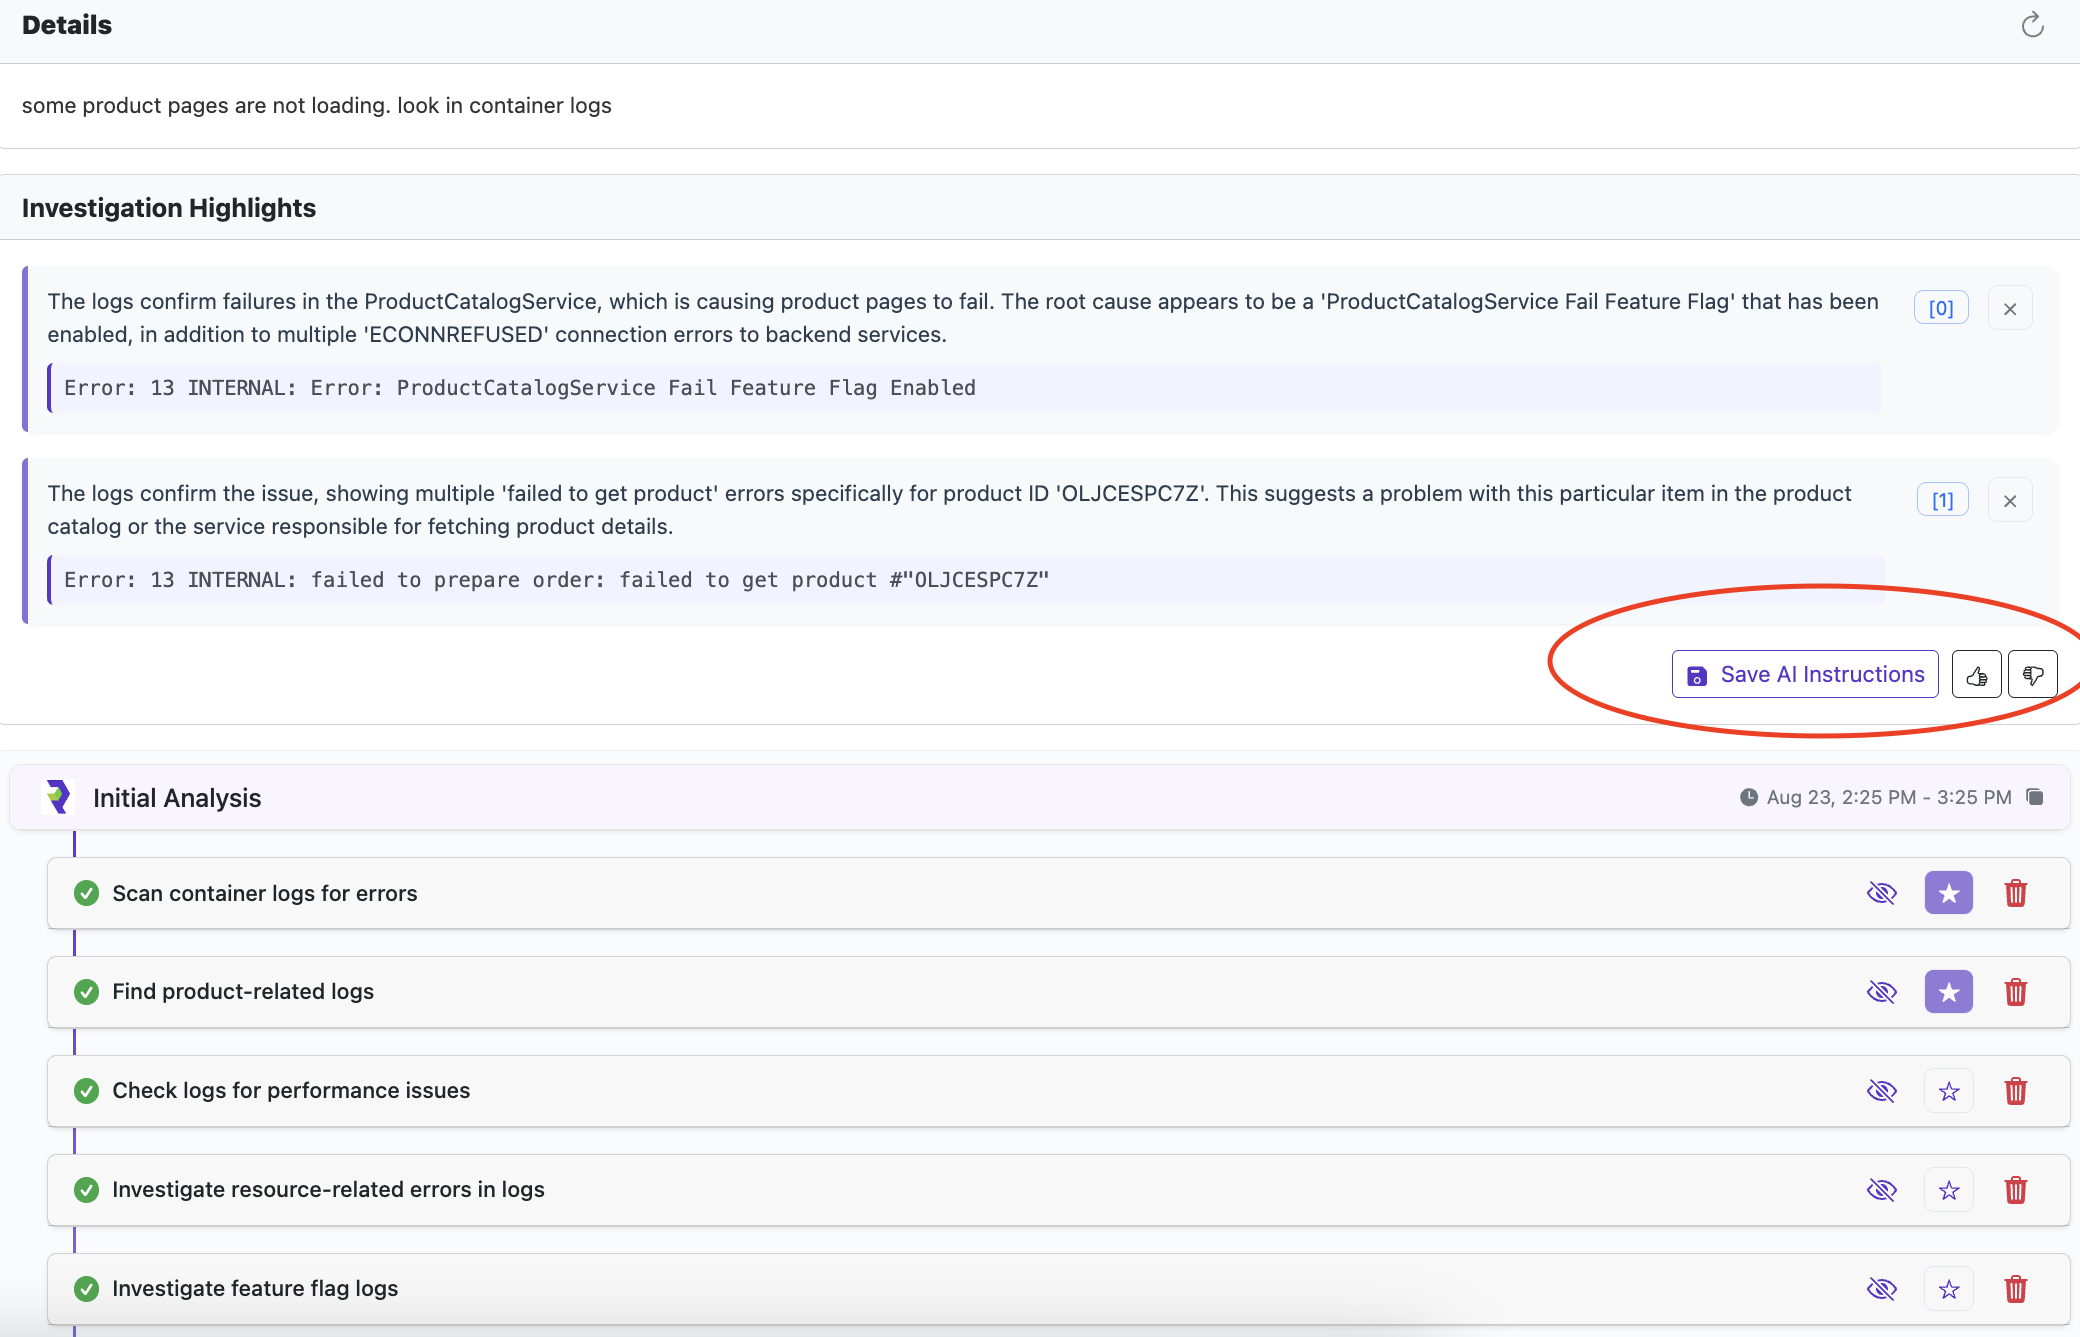This screenshot has height=1337, width=2080.
Task: Delete the 'Check logs for performance issues' step
Action: coord(2015,1091)
